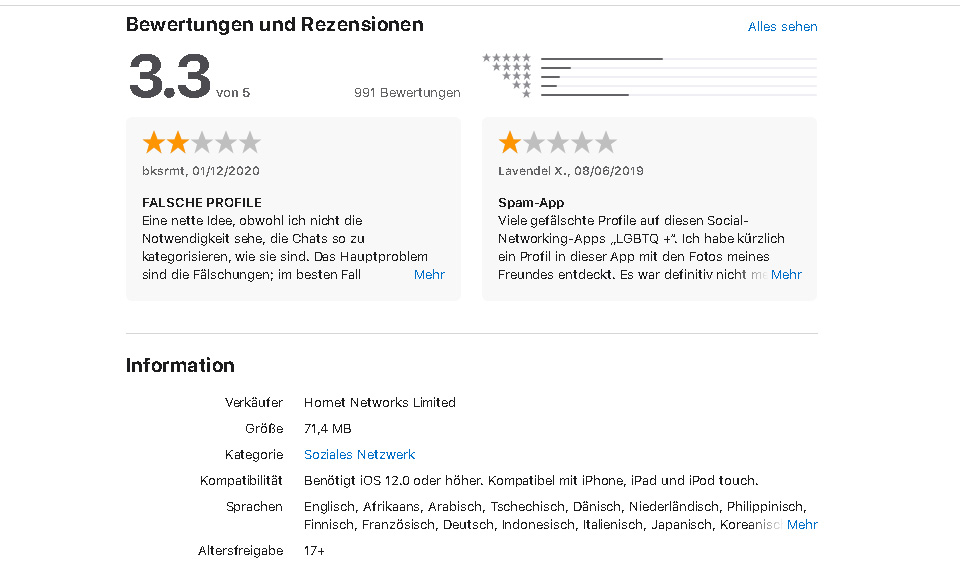Click the 3.3 average rating number

pos(170,78)
